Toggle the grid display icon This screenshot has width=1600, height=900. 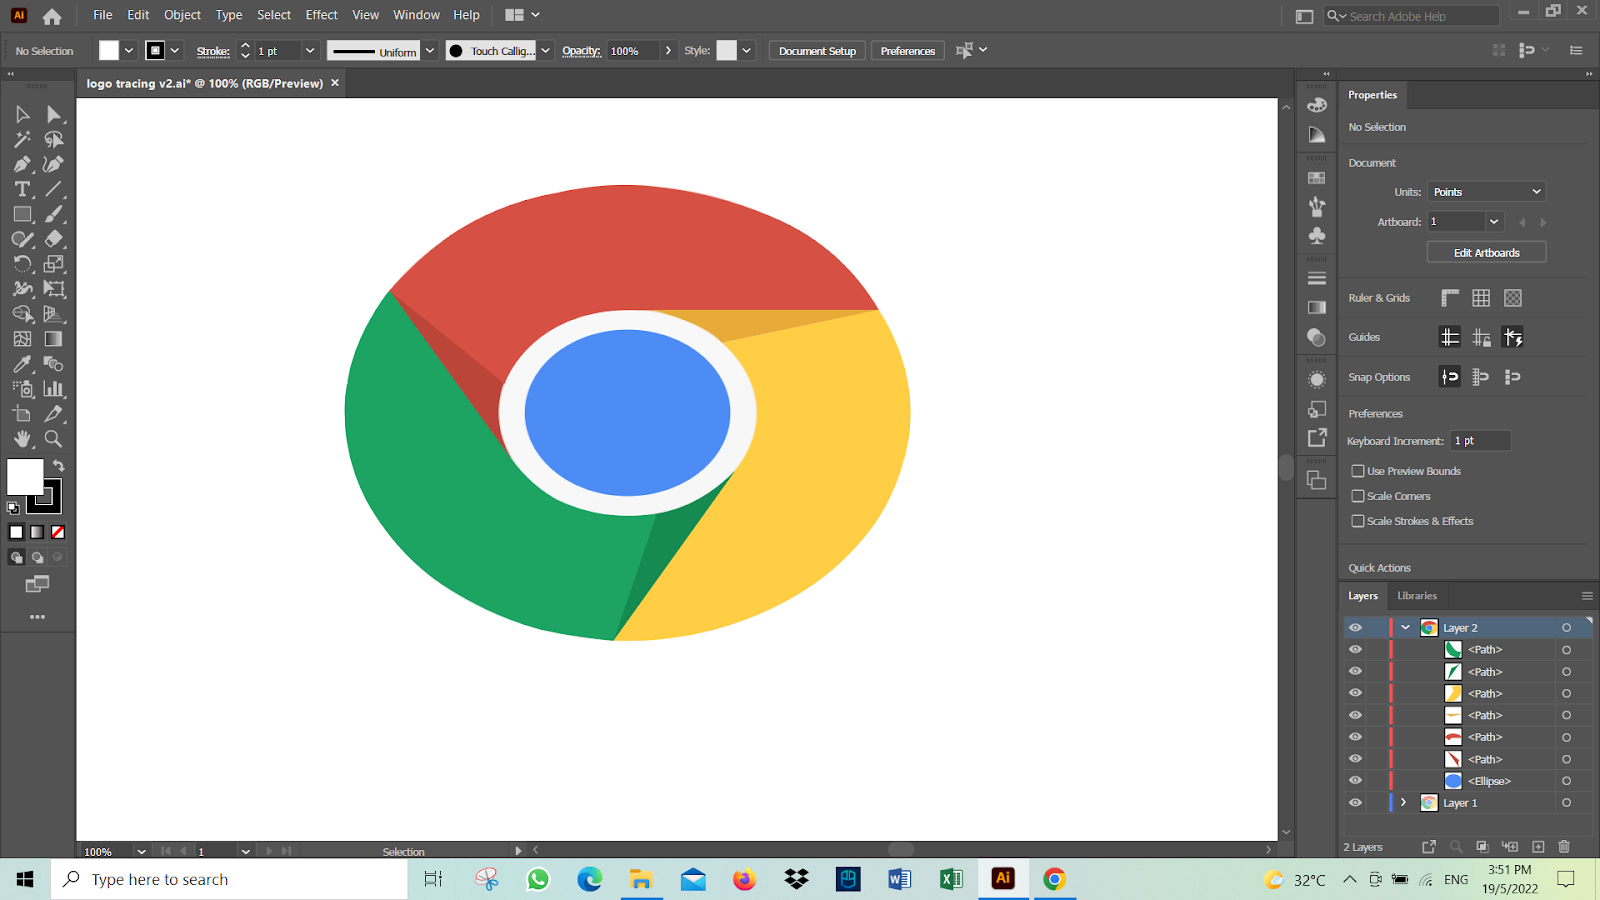point(1481,298)
